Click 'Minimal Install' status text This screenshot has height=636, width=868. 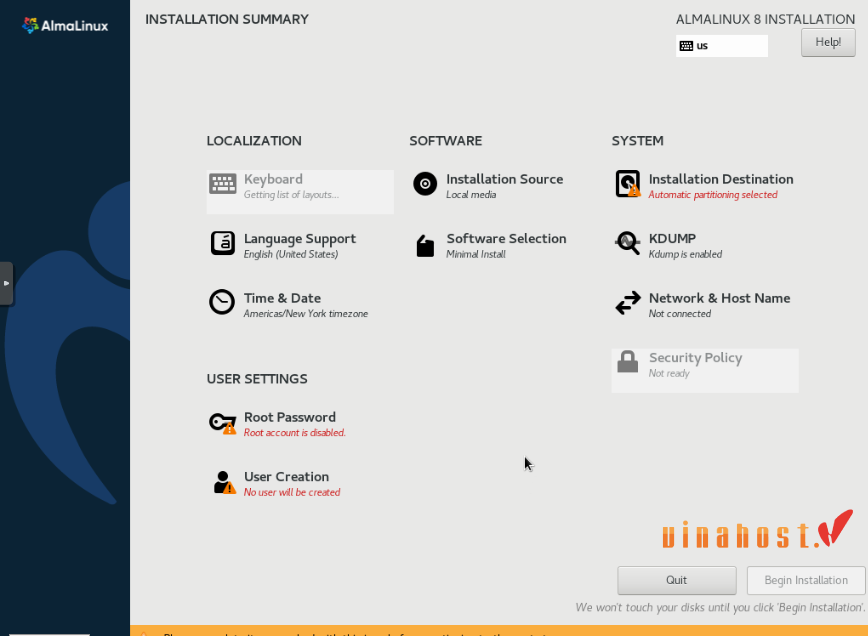click(x=476, y=254)
